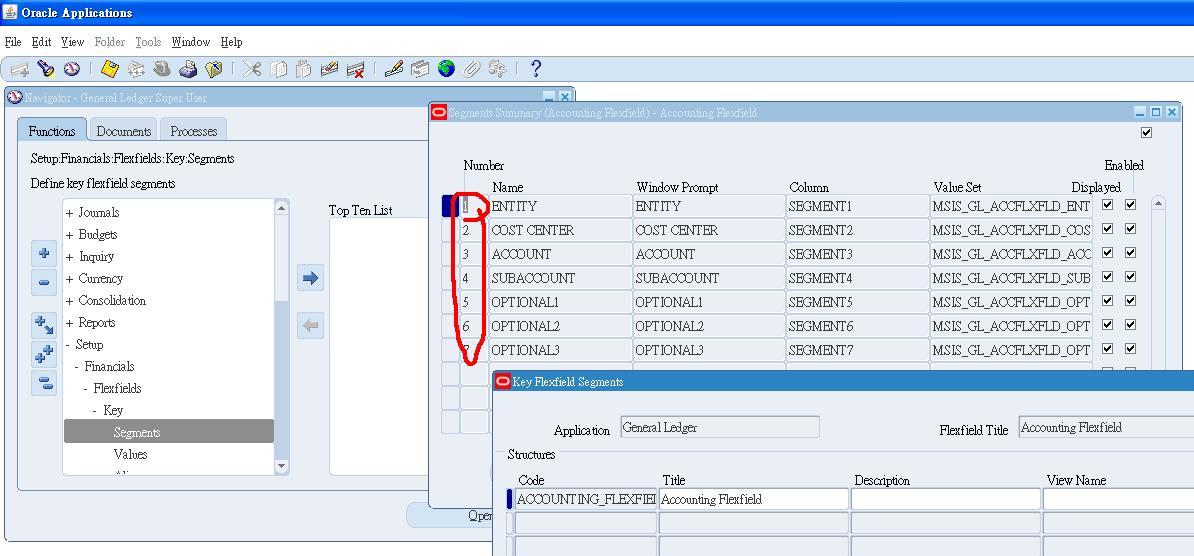The image size is (1194, 556).
Task: Toggle Enabled checkbox for ENTITY row
Action: point(1131,205)
